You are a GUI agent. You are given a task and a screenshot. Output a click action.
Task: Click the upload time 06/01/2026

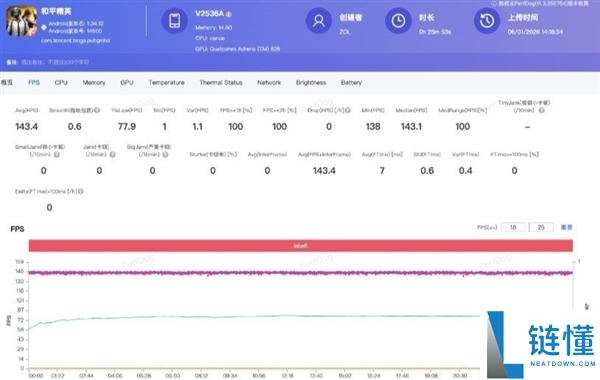coord(535,32)
